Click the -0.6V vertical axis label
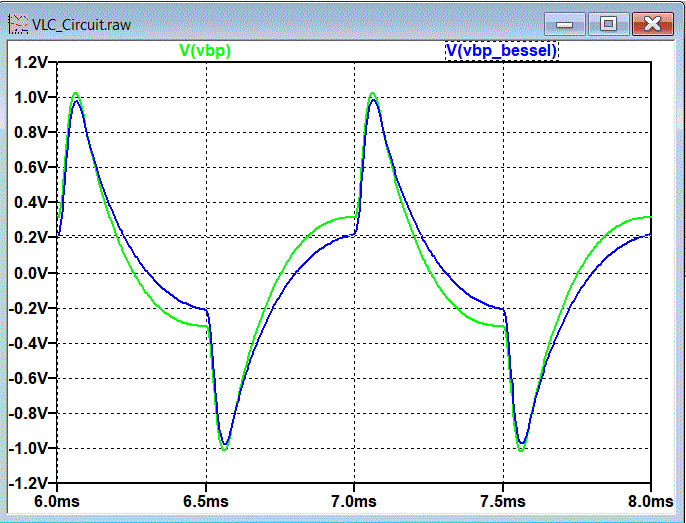The width and height of the screenshot is (686, 523). 28,378
